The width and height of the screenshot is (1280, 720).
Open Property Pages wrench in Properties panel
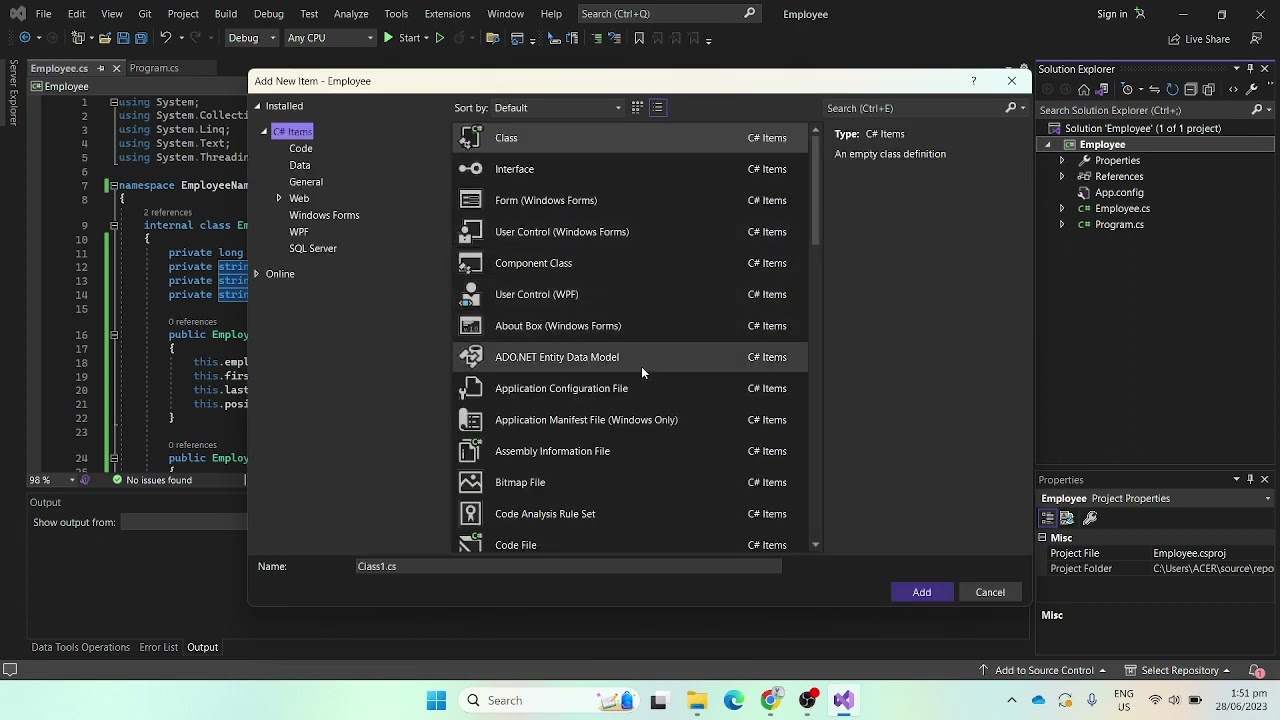(x=1090, y=518)
